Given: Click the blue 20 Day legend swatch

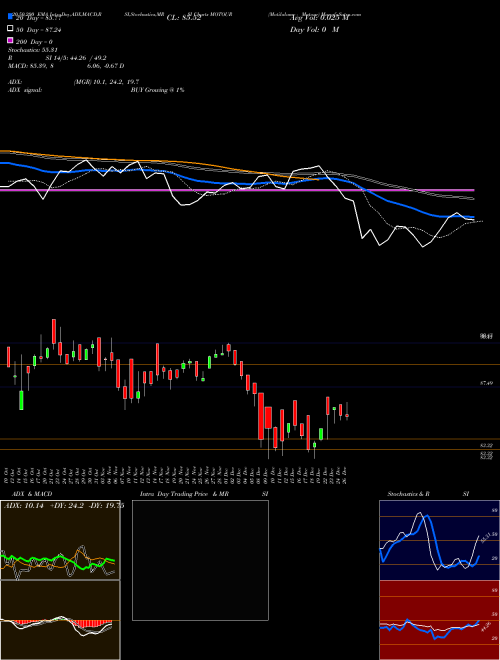Looking at the screenshot, I should point(11,18).
